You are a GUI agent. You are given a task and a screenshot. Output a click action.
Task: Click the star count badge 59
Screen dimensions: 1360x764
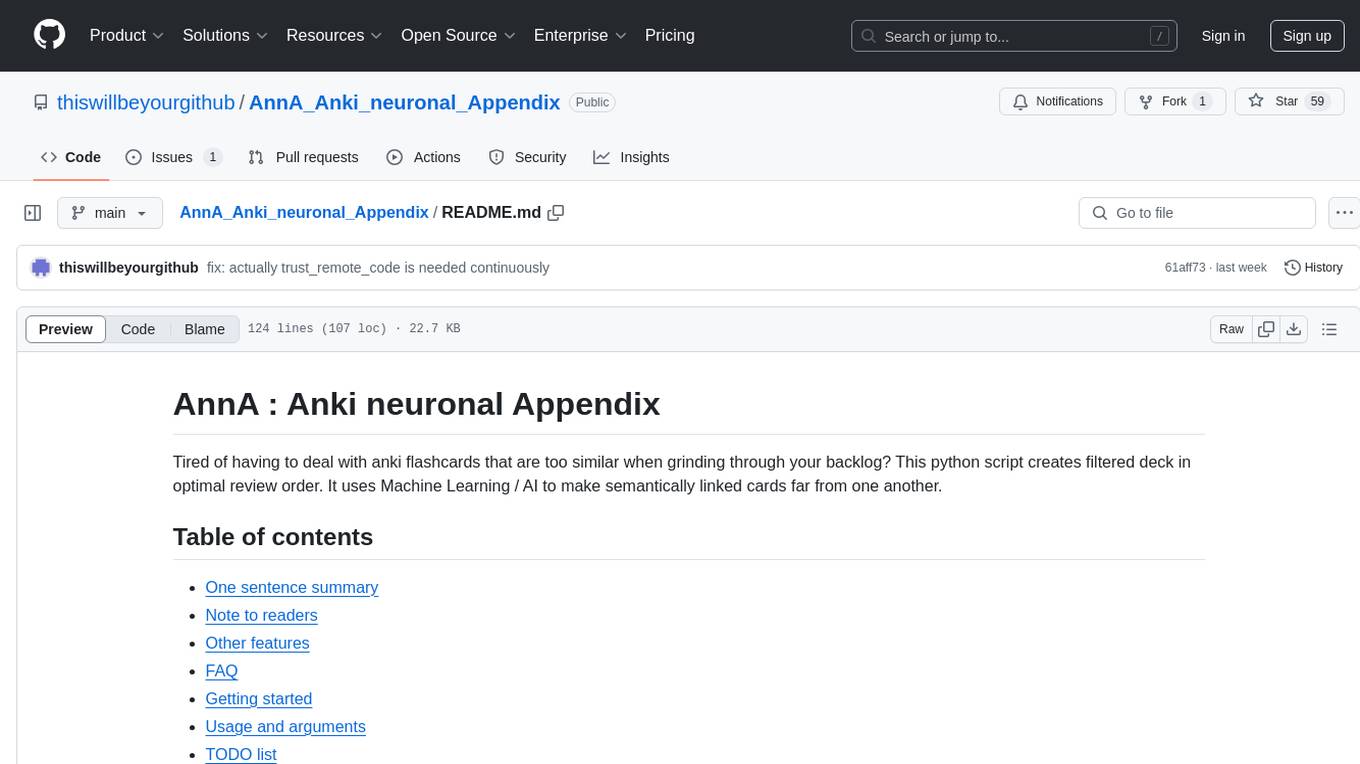point(1318,101)
